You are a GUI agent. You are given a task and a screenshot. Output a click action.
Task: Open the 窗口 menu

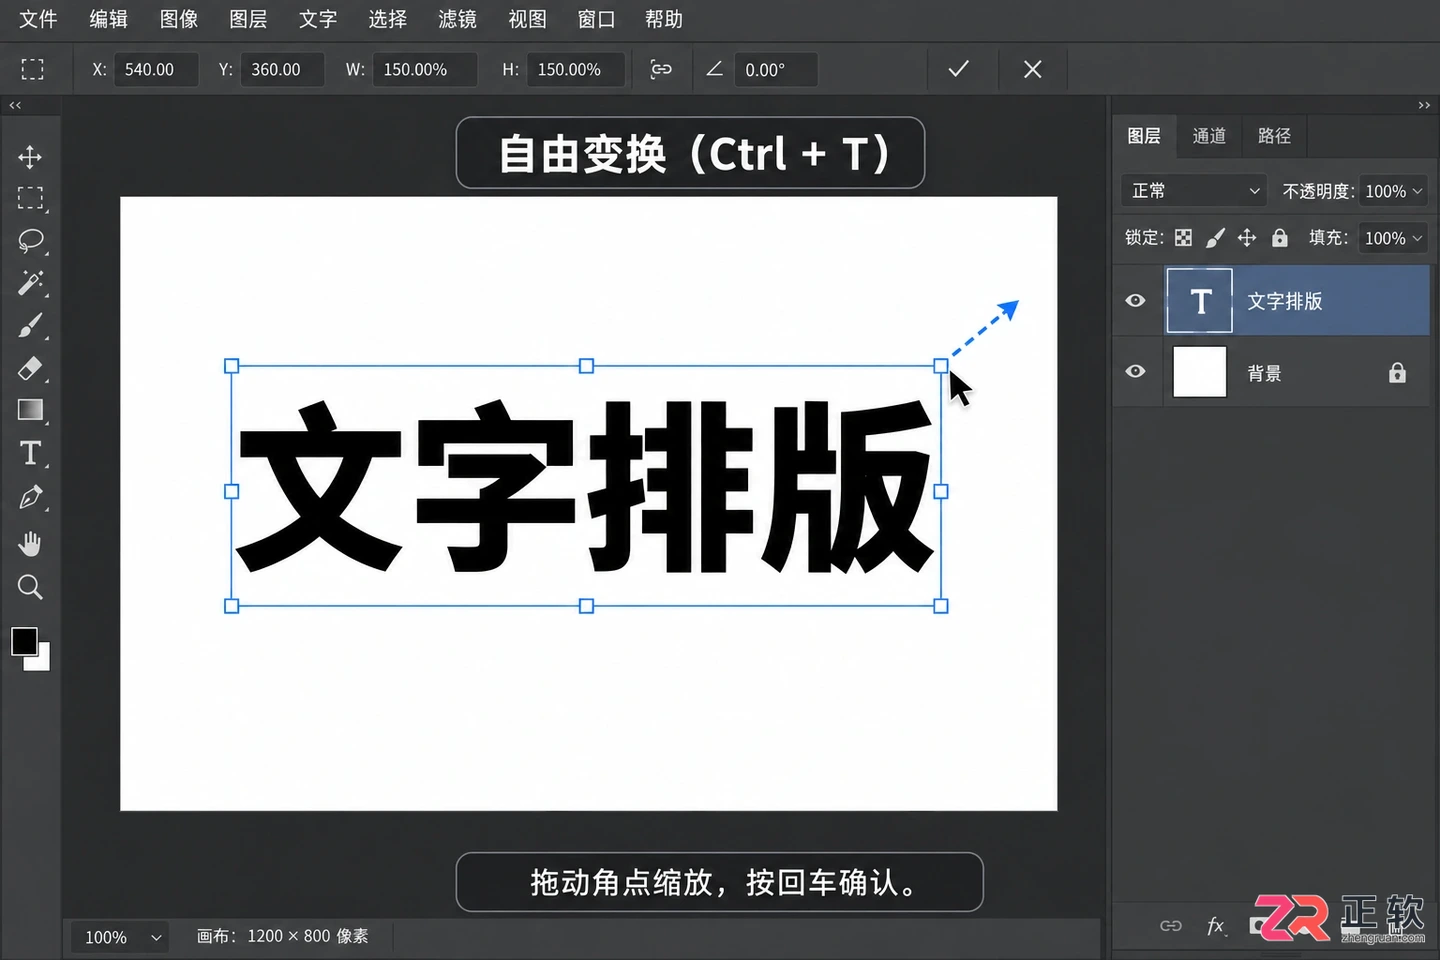596,19
